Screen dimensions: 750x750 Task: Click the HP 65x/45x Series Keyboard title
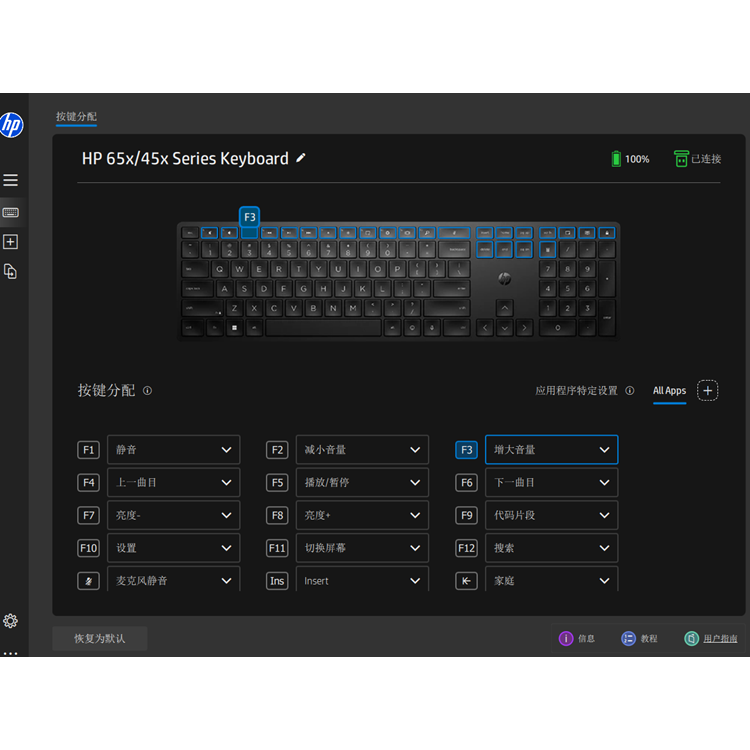pyautogui.click(x=185, y=158)
